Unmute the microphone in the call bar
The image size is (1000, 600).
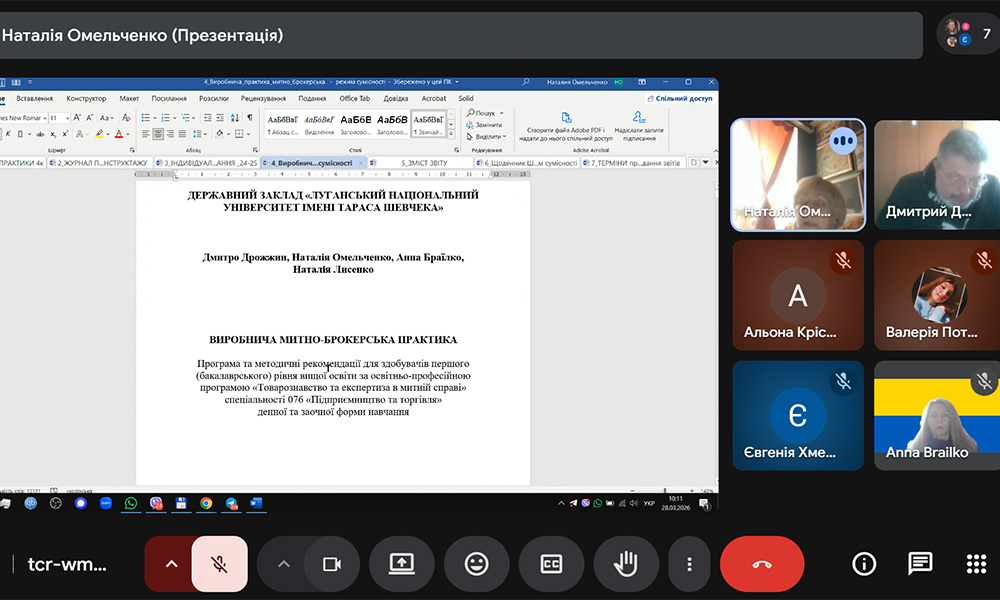tap(219, 564)
